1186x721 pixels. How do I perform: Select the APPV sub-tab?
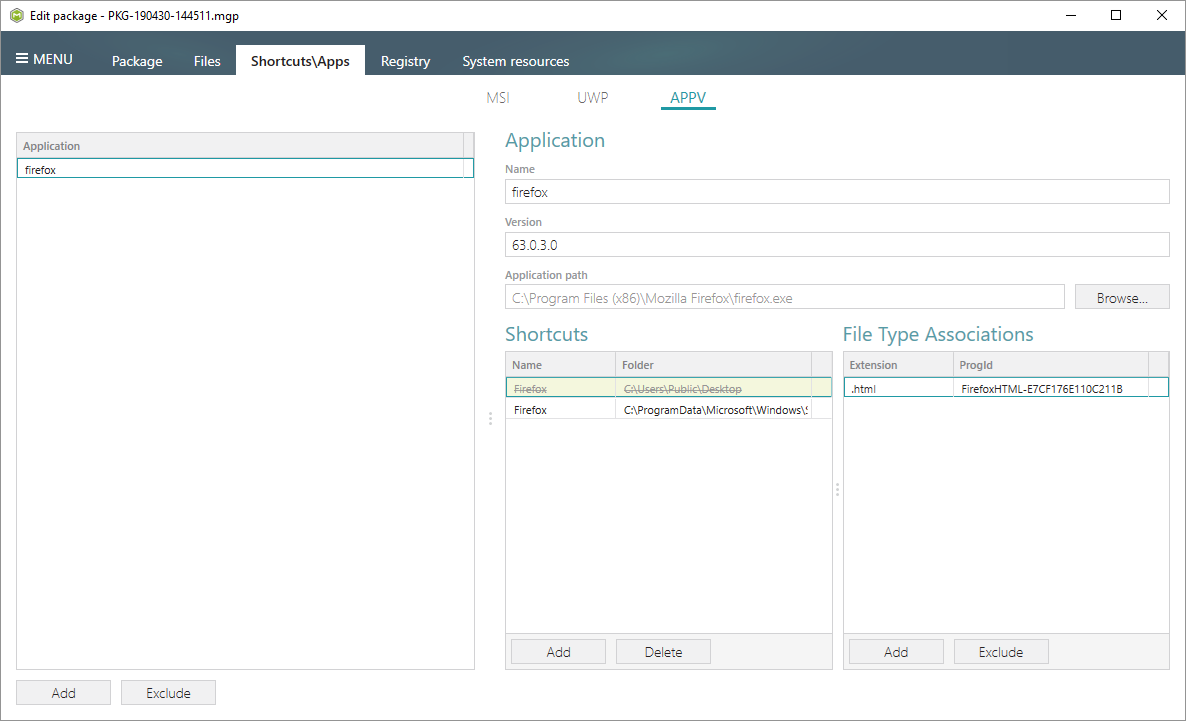tap(688, 98)
